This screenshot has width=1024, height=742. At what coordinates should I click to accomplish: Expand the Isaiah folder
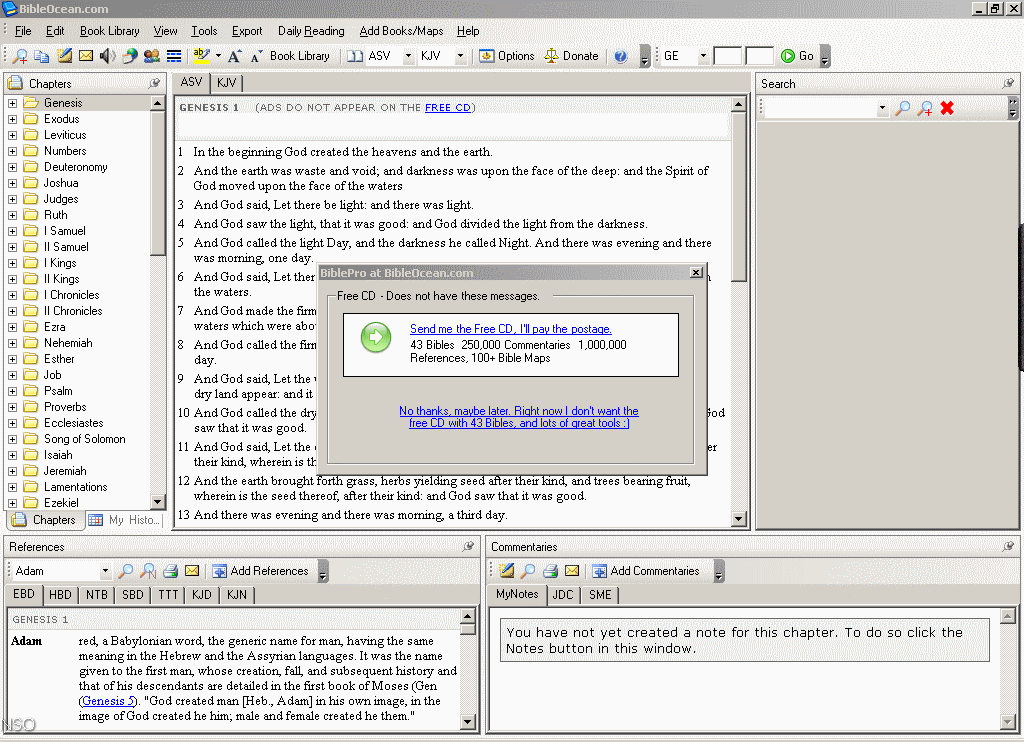[12, 455]
